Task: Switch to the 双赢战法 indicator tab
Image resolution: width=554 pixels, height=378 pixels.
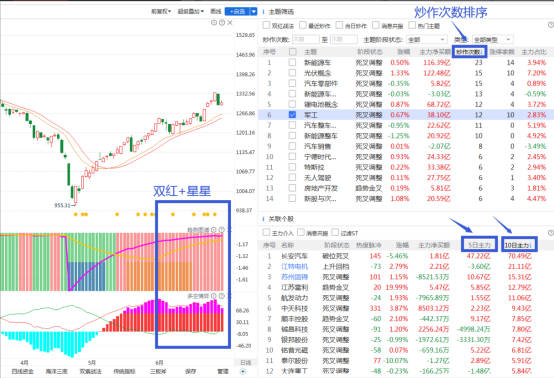Action: click(90, 371)
